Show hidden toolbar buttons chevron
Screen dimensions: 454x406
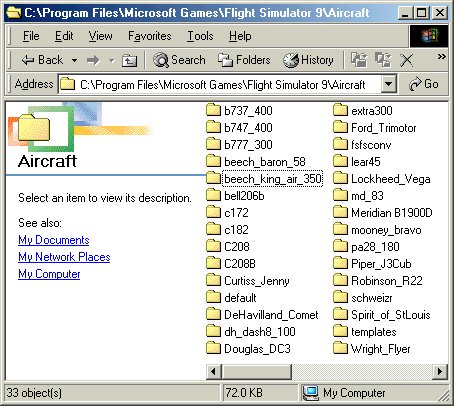point(442,57)
